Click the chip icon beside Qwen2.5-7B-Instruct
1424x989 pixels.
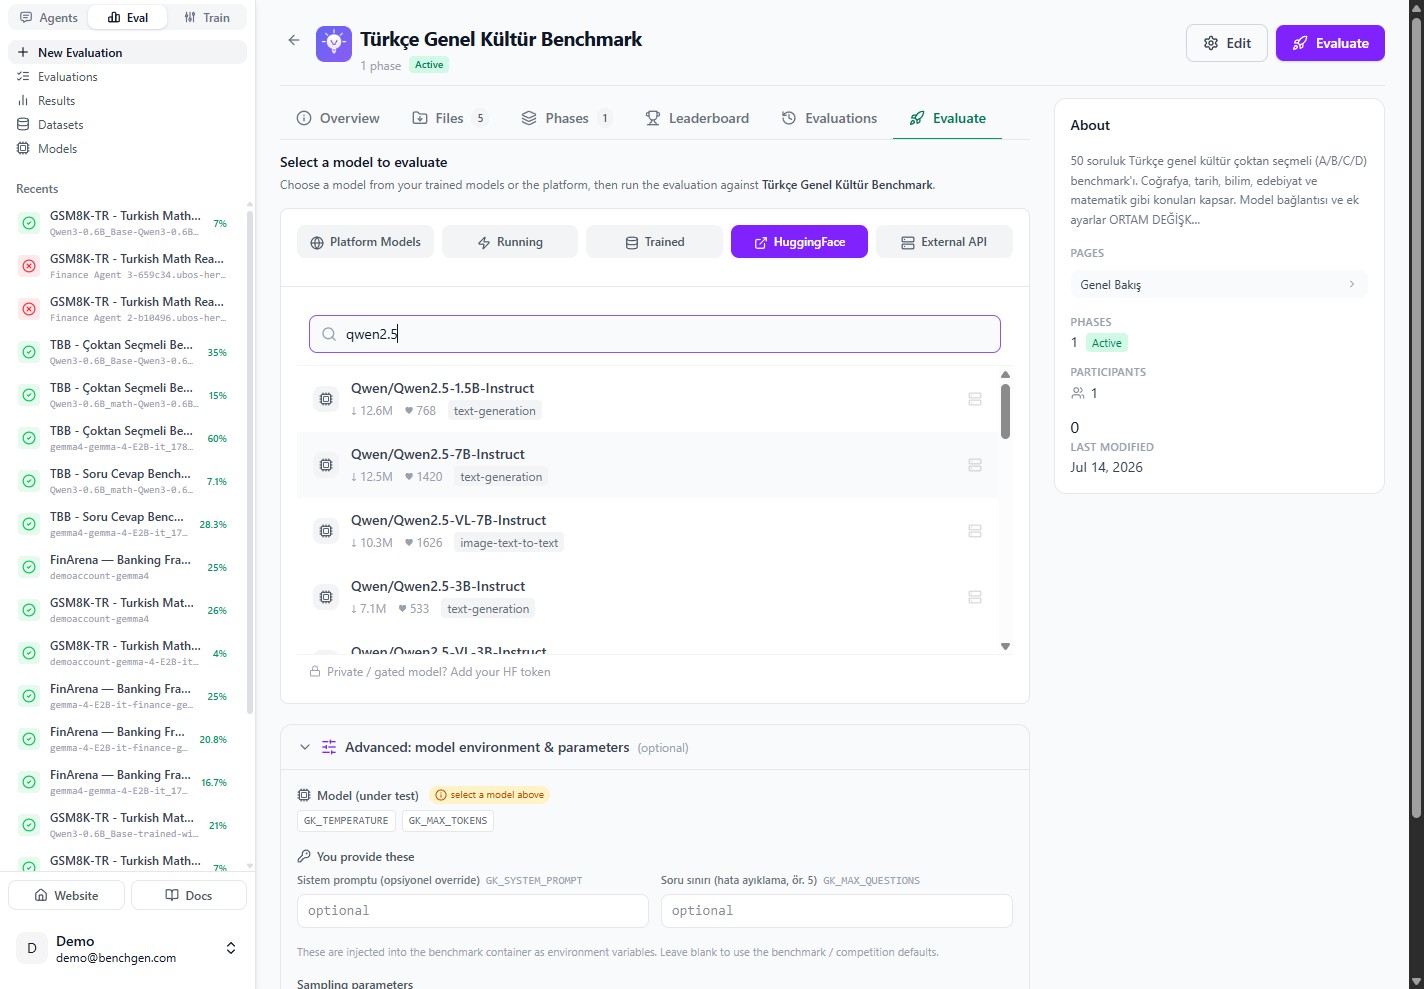[x=326, y=465]
